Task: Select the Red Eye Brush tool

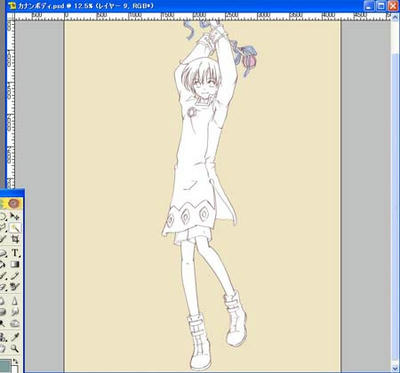Action: click(x=15, y=286)
